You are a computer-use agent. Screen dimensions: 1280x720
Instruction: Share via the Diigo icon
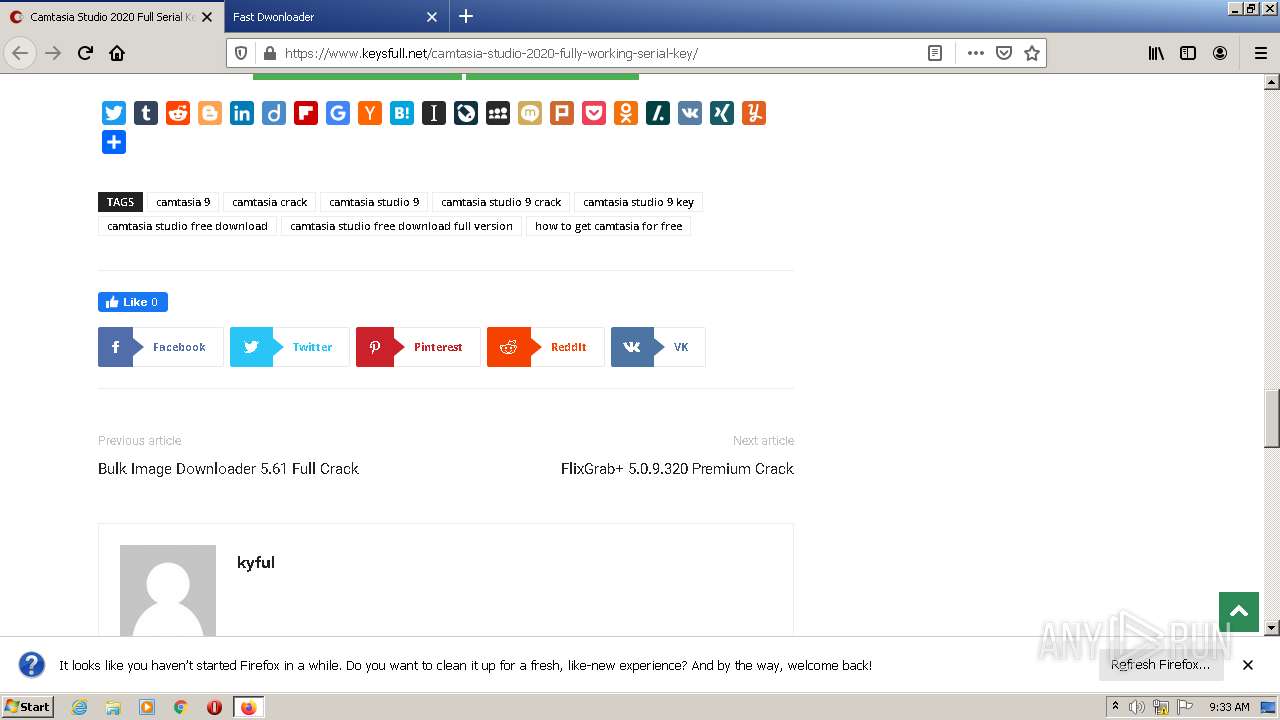(x=274, y=113)
